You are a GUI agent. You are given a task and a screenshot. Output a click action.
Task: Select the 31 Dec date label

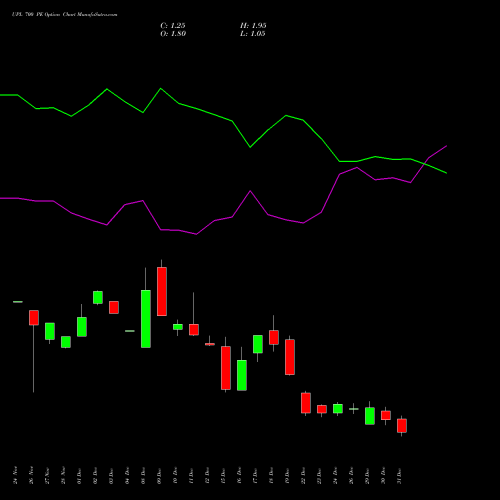(x=399, y=476)
